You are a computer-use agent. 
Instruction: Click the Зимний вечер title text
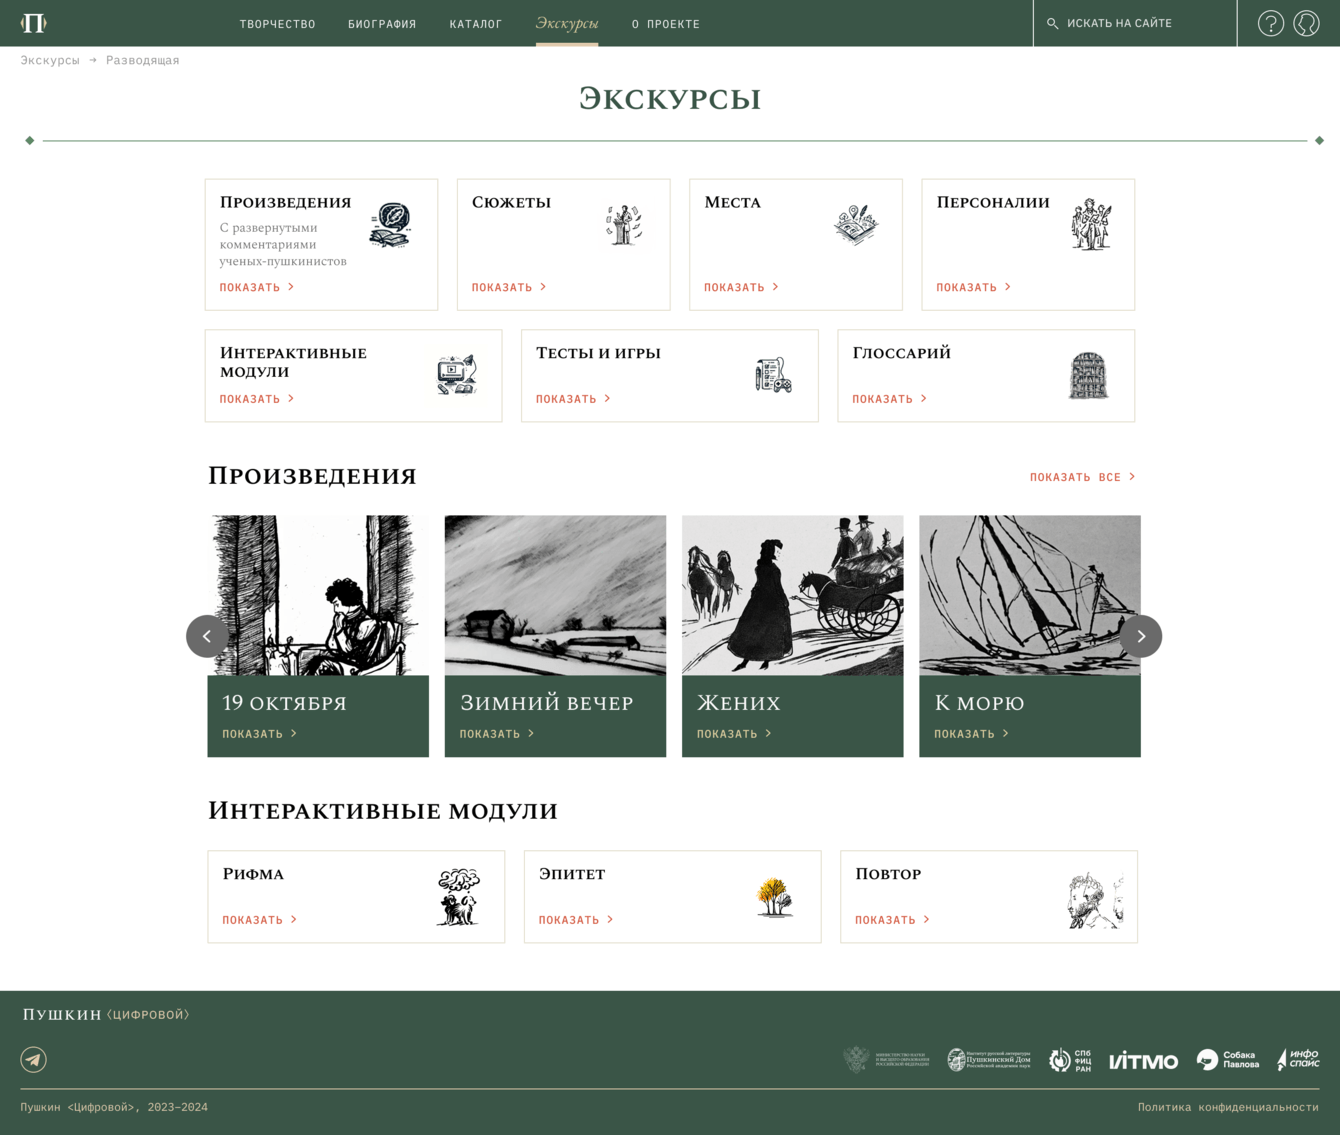pos(546,703)
